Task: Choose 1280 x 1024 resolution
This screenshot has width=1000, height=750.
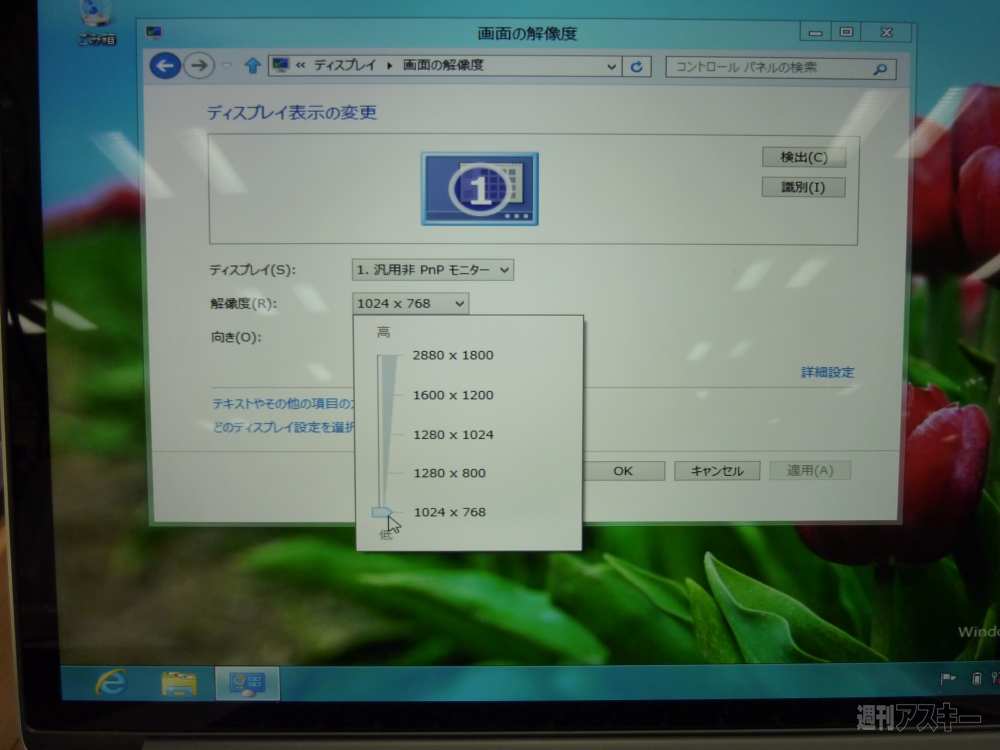Action: tap(453, 434)
